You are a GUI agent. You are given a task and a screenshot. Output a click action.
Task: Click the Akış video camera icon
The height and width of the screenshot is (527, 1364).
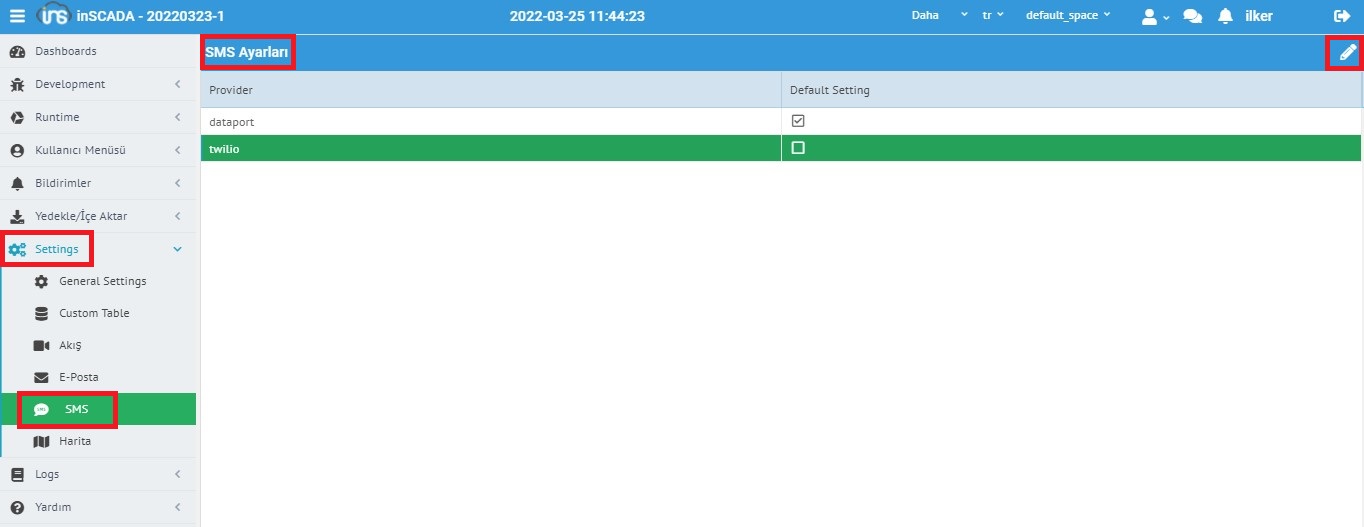tap(41, 345)
